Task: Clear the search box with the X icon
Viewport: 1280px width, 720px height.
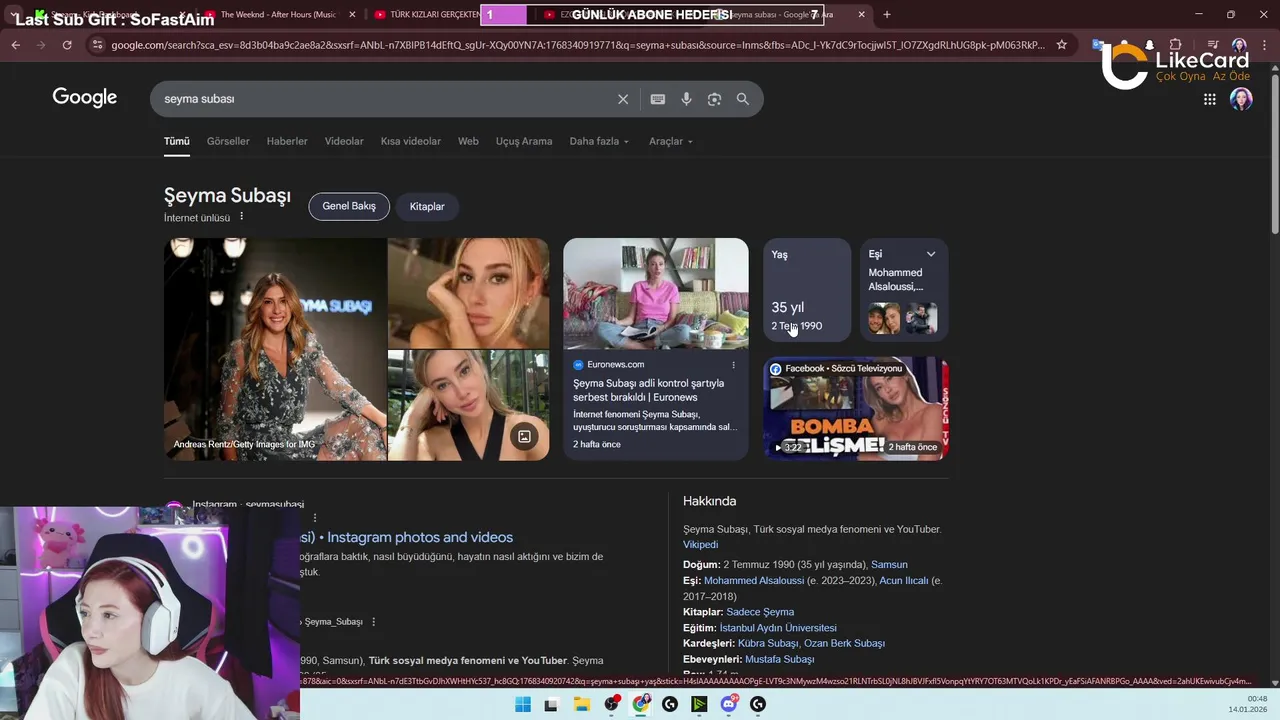Action: pos(623,99)
